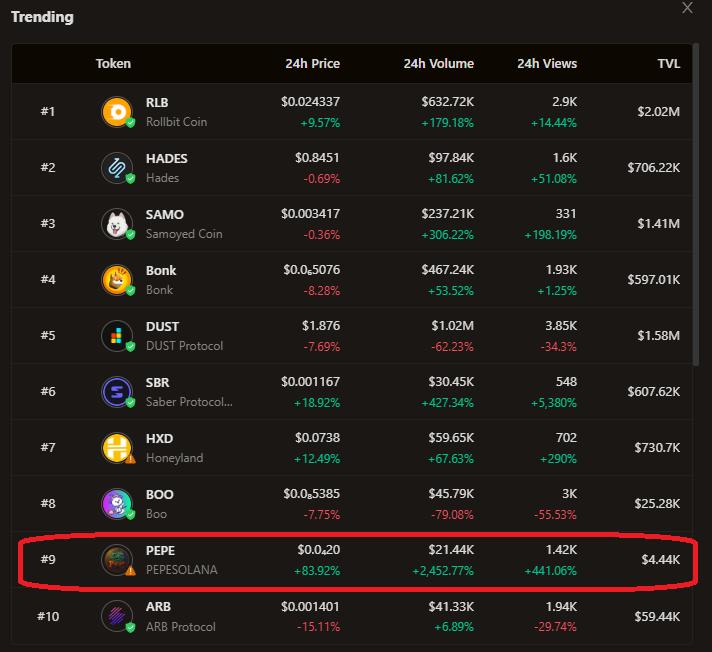Viewport: 712px width, 652px height.
Task: Open the Bonk token name
Action: tap(161, 271)
